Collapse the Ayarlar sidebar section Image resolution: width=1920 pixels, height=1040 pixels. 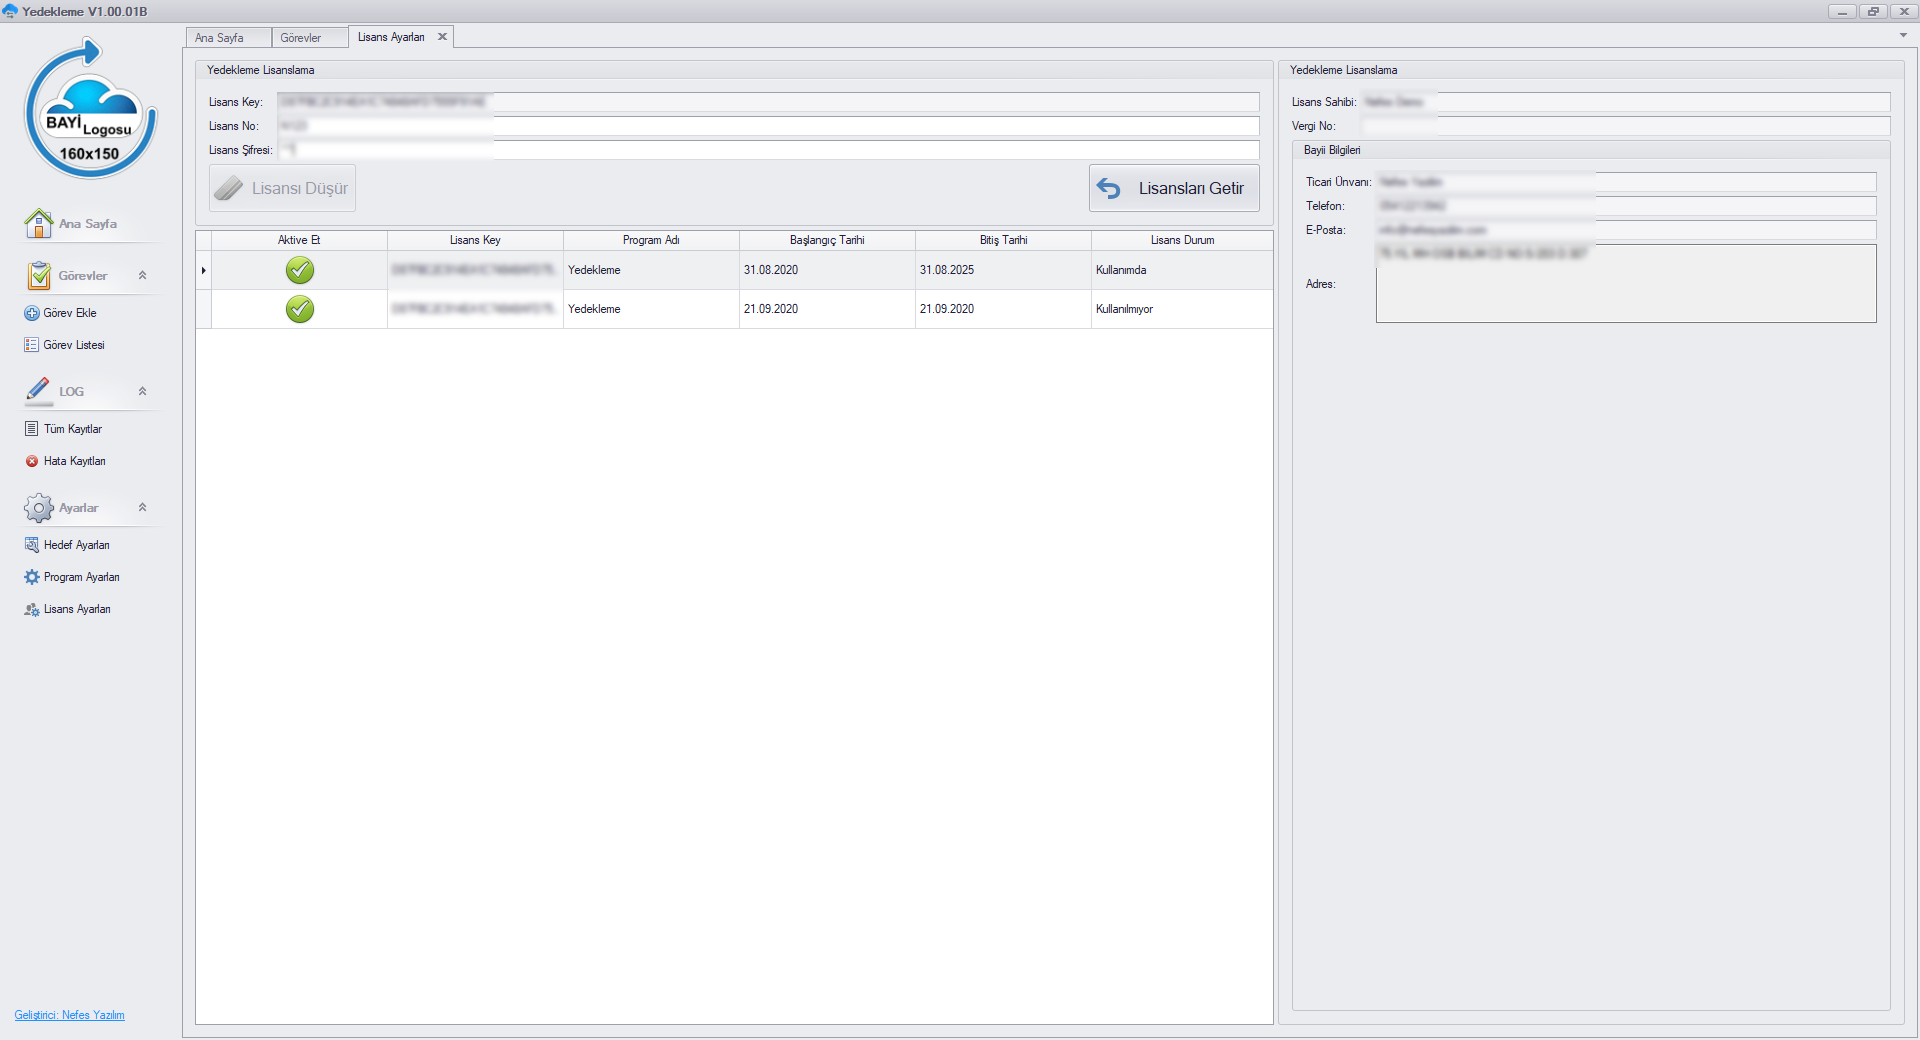coord(142,508)
